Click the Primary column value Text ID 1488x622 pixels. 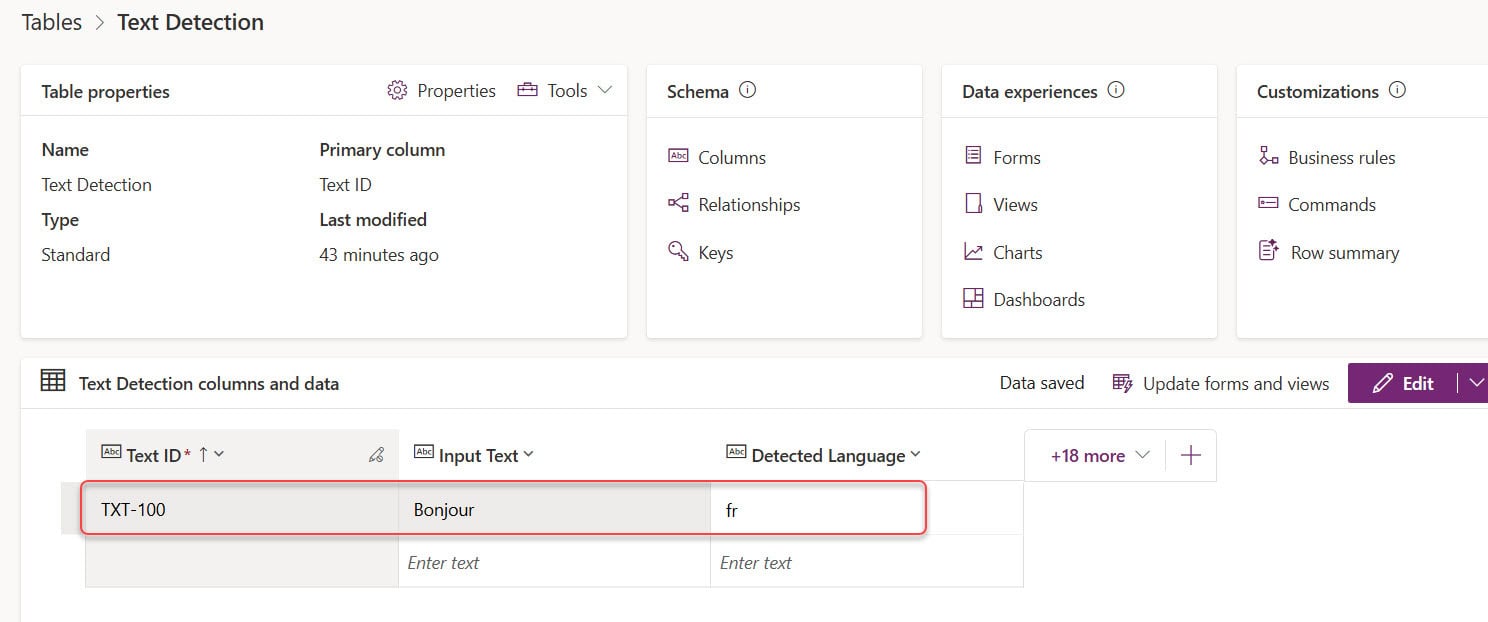(x=346, y=185)
